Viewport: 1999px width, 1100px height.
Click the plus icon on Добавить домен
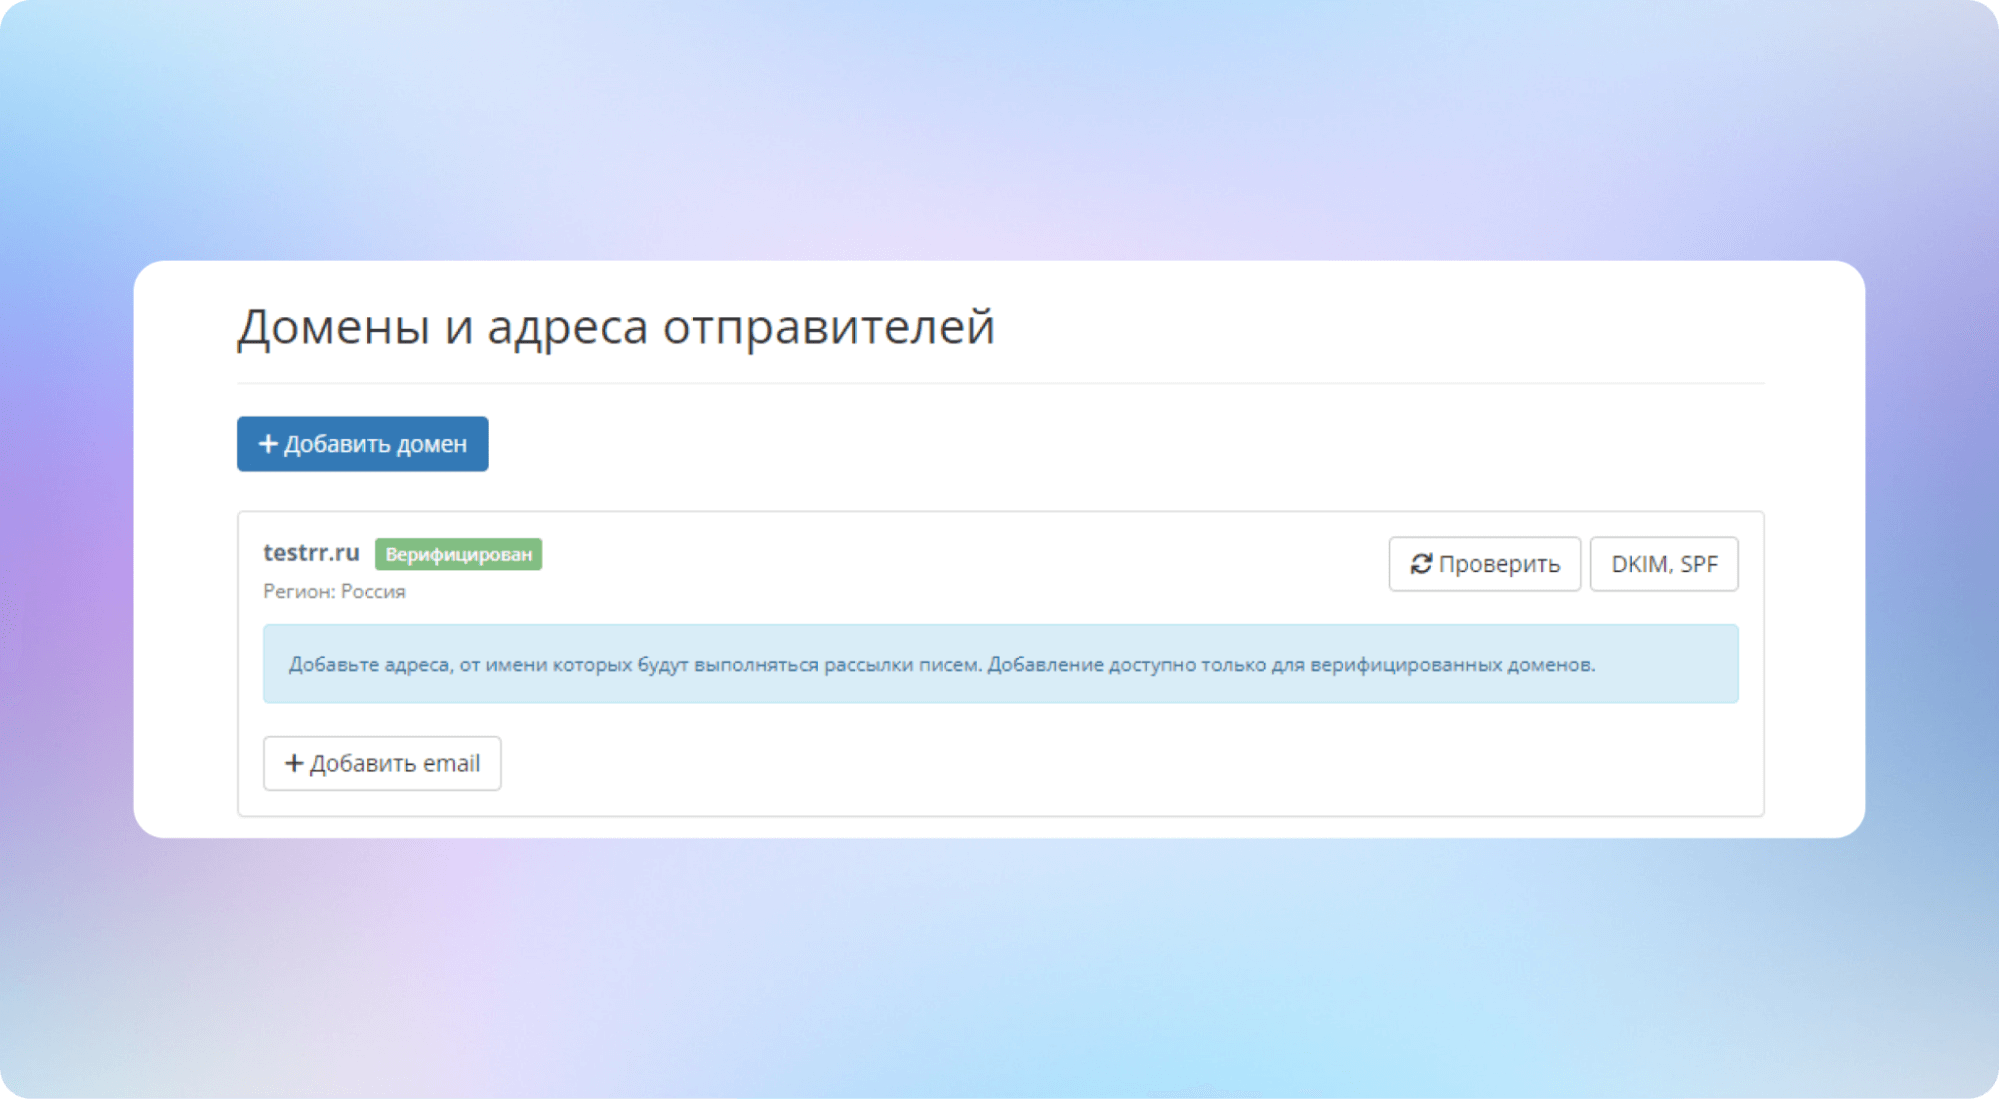point(267,443)
